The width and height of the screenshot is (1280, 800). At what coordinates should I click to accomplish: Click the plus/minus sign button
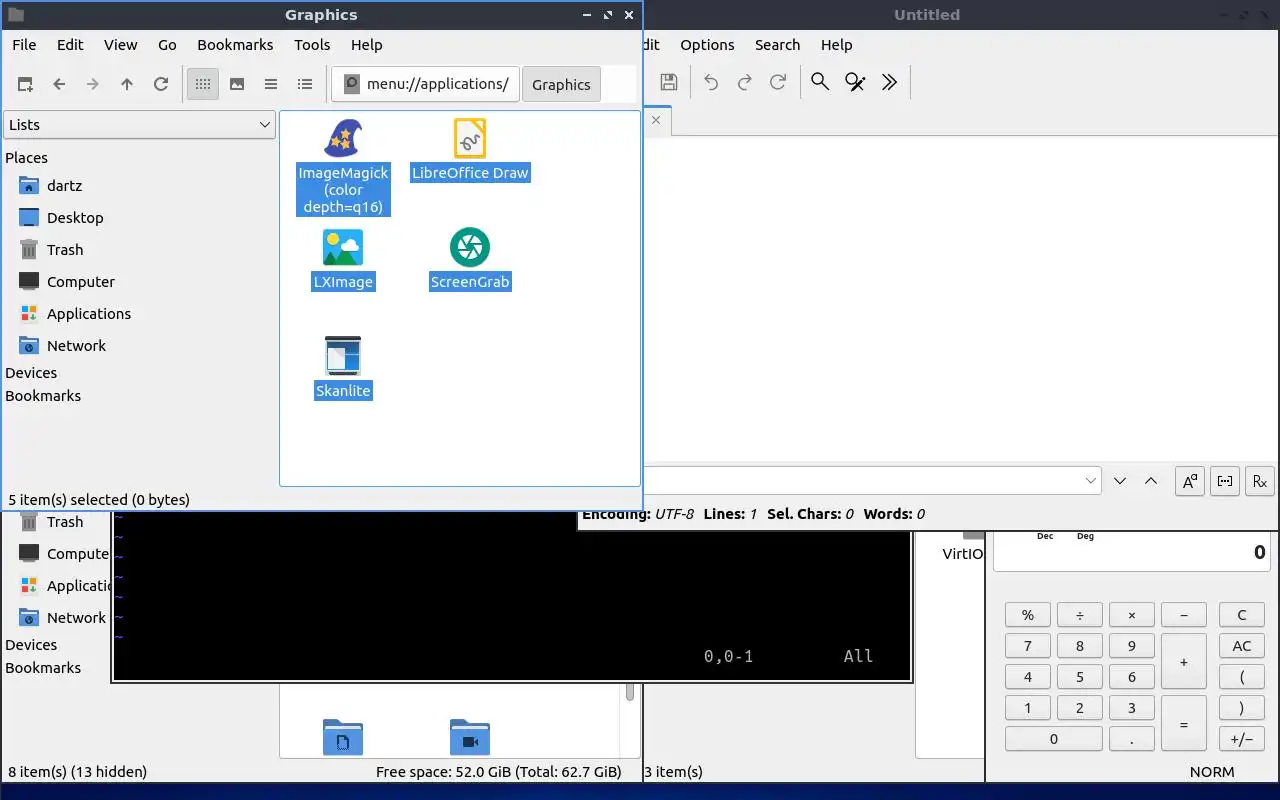point(1242,739)
